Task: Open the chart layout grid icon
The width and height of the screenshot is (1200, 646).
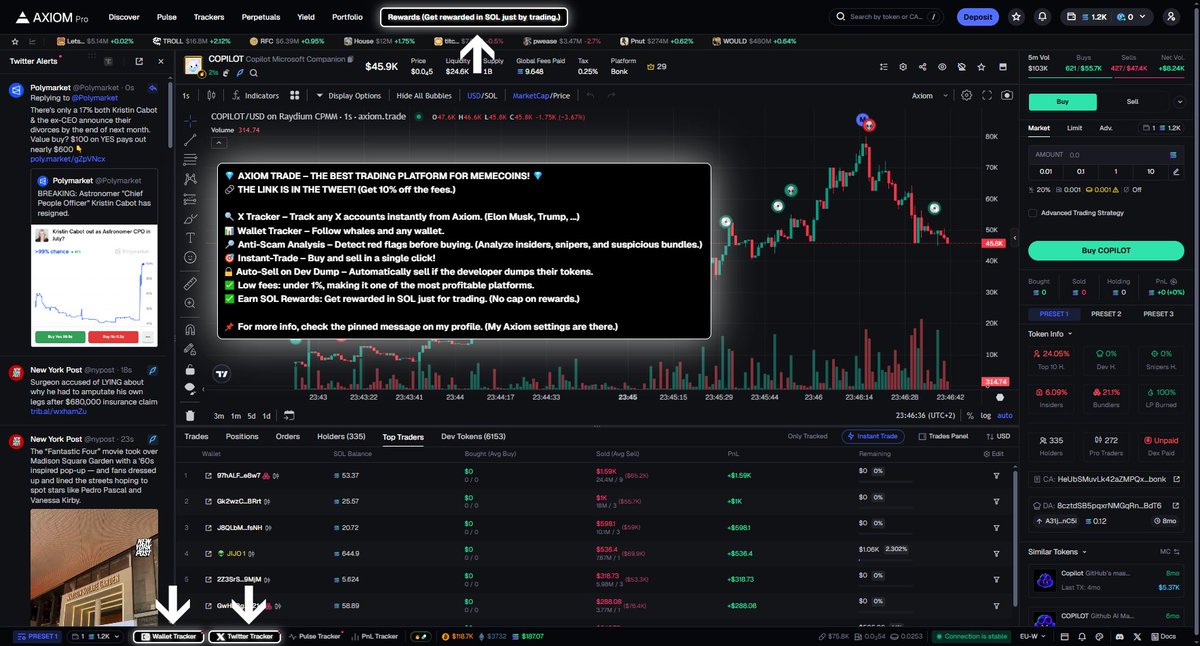Action: point(294,96)
